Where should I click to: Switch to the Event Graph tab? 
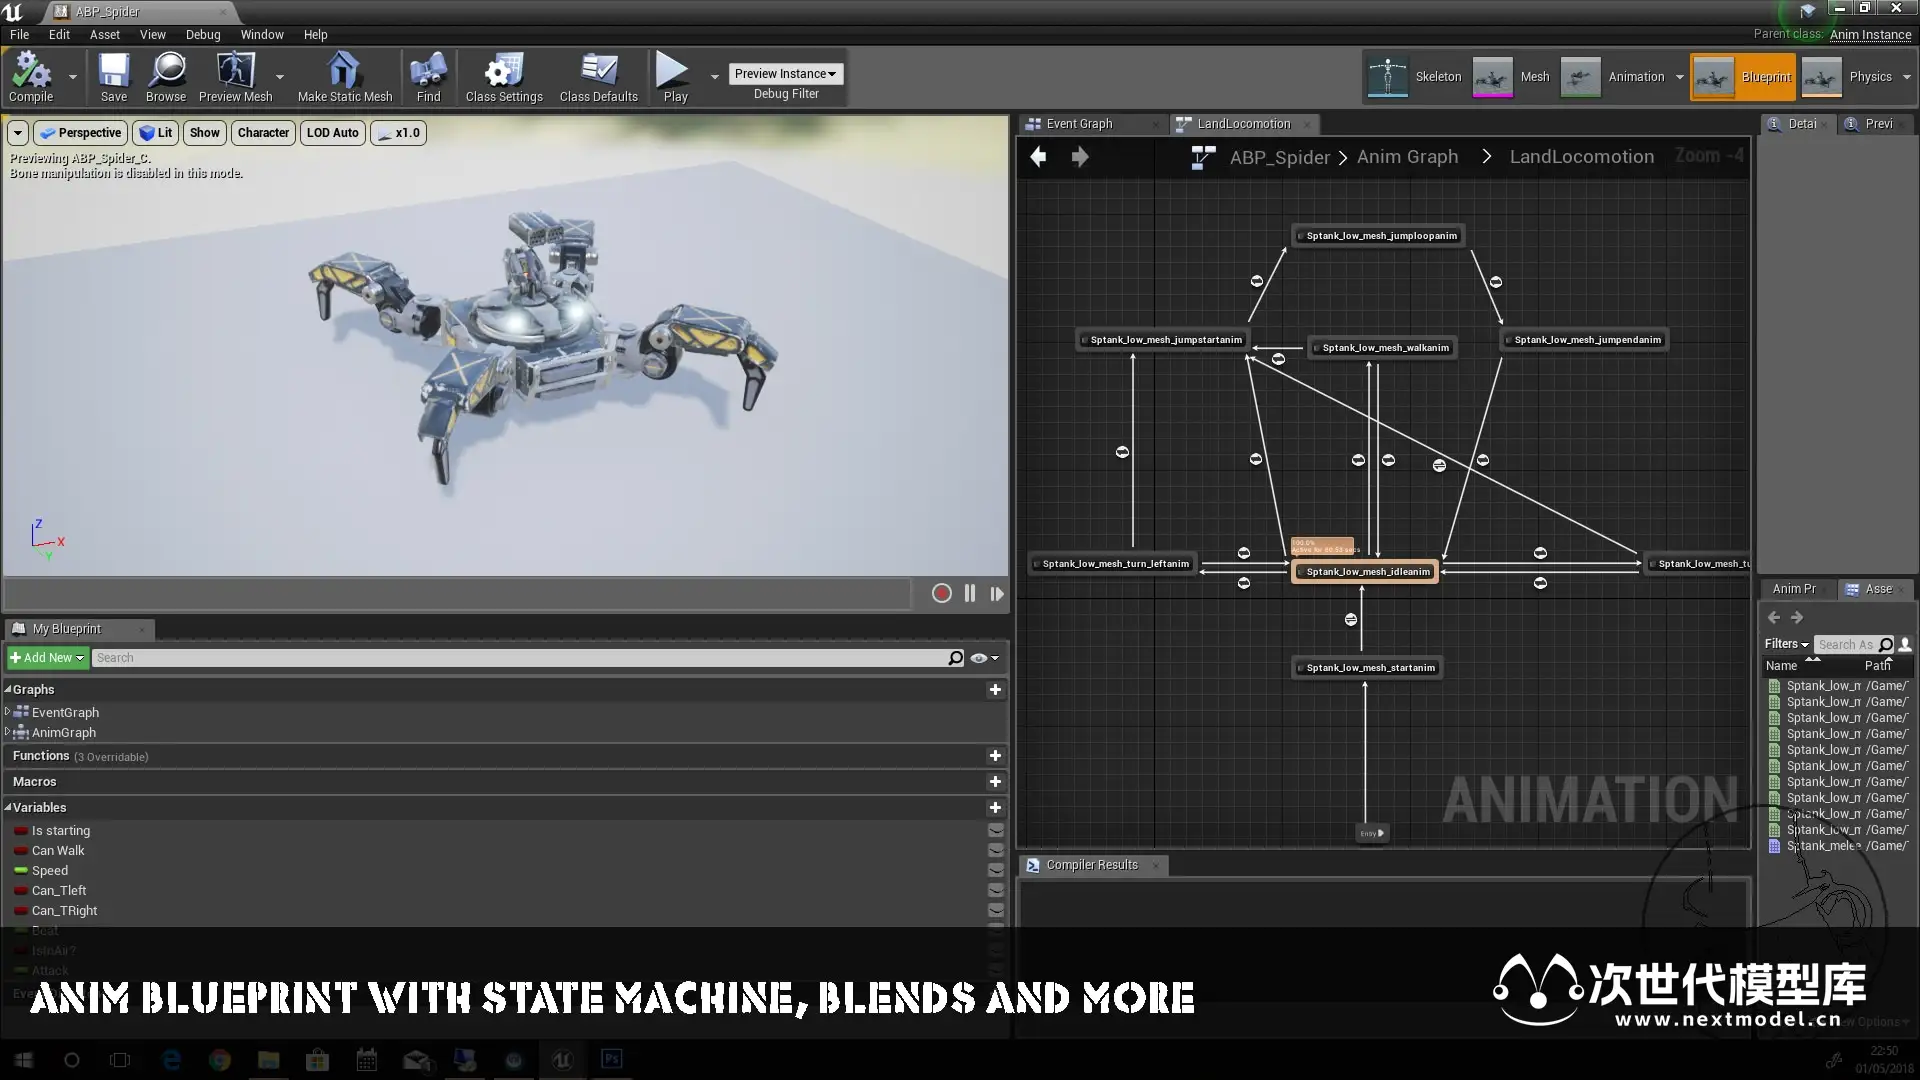click(x=1079, y=124)
